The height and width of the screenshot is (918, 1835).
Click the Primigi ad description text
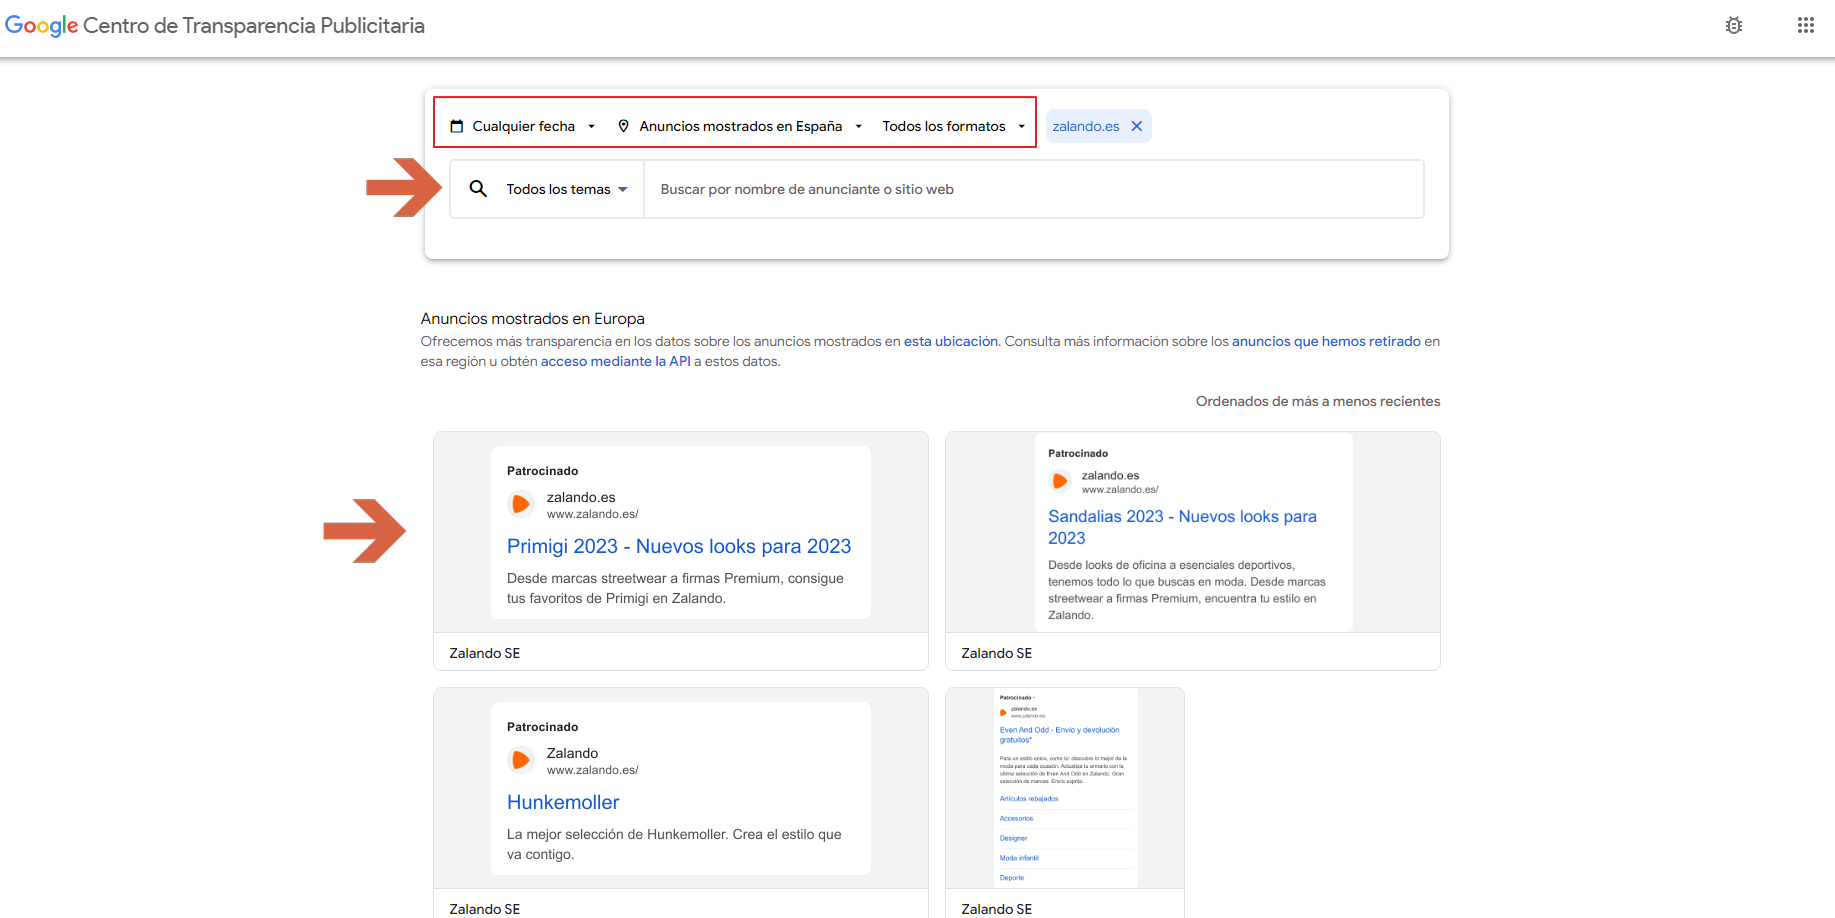pos(675,588)
